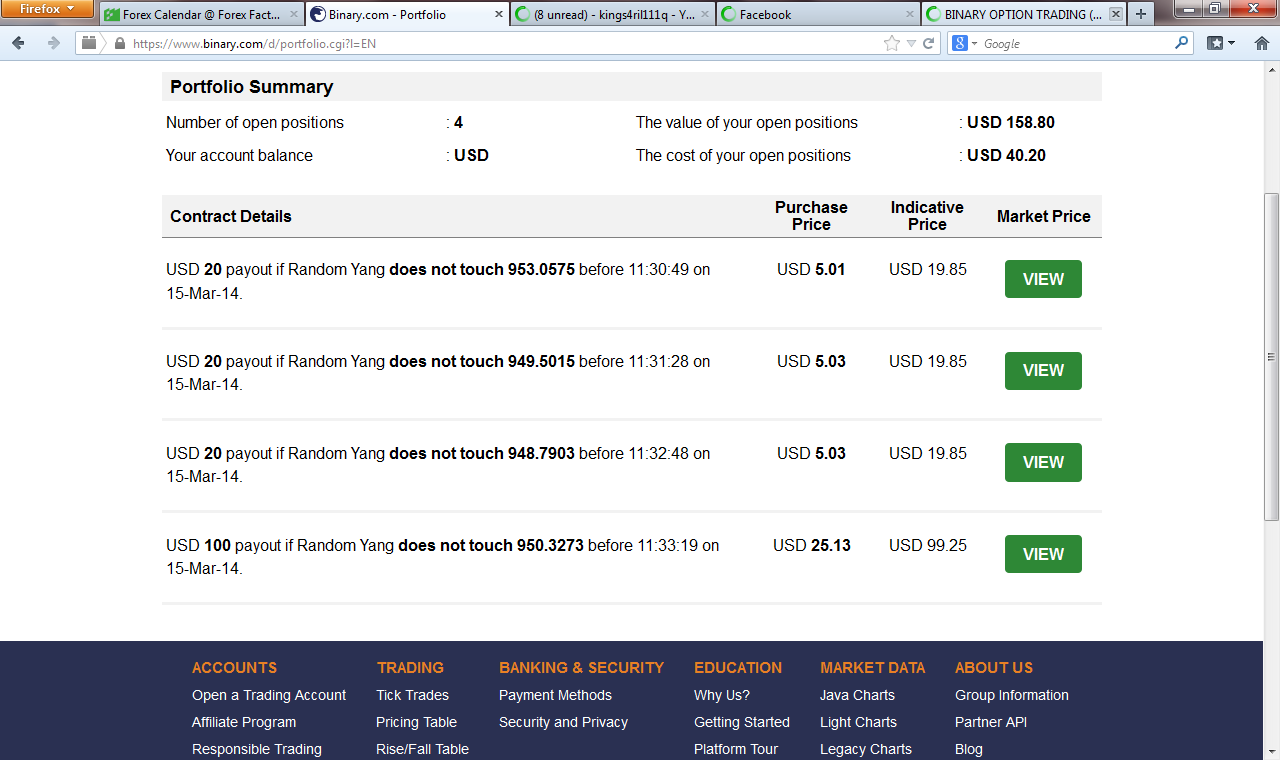1280x760 pixels.
Task: Open a new tab with the plus icon
Action: pos(1141,14)
